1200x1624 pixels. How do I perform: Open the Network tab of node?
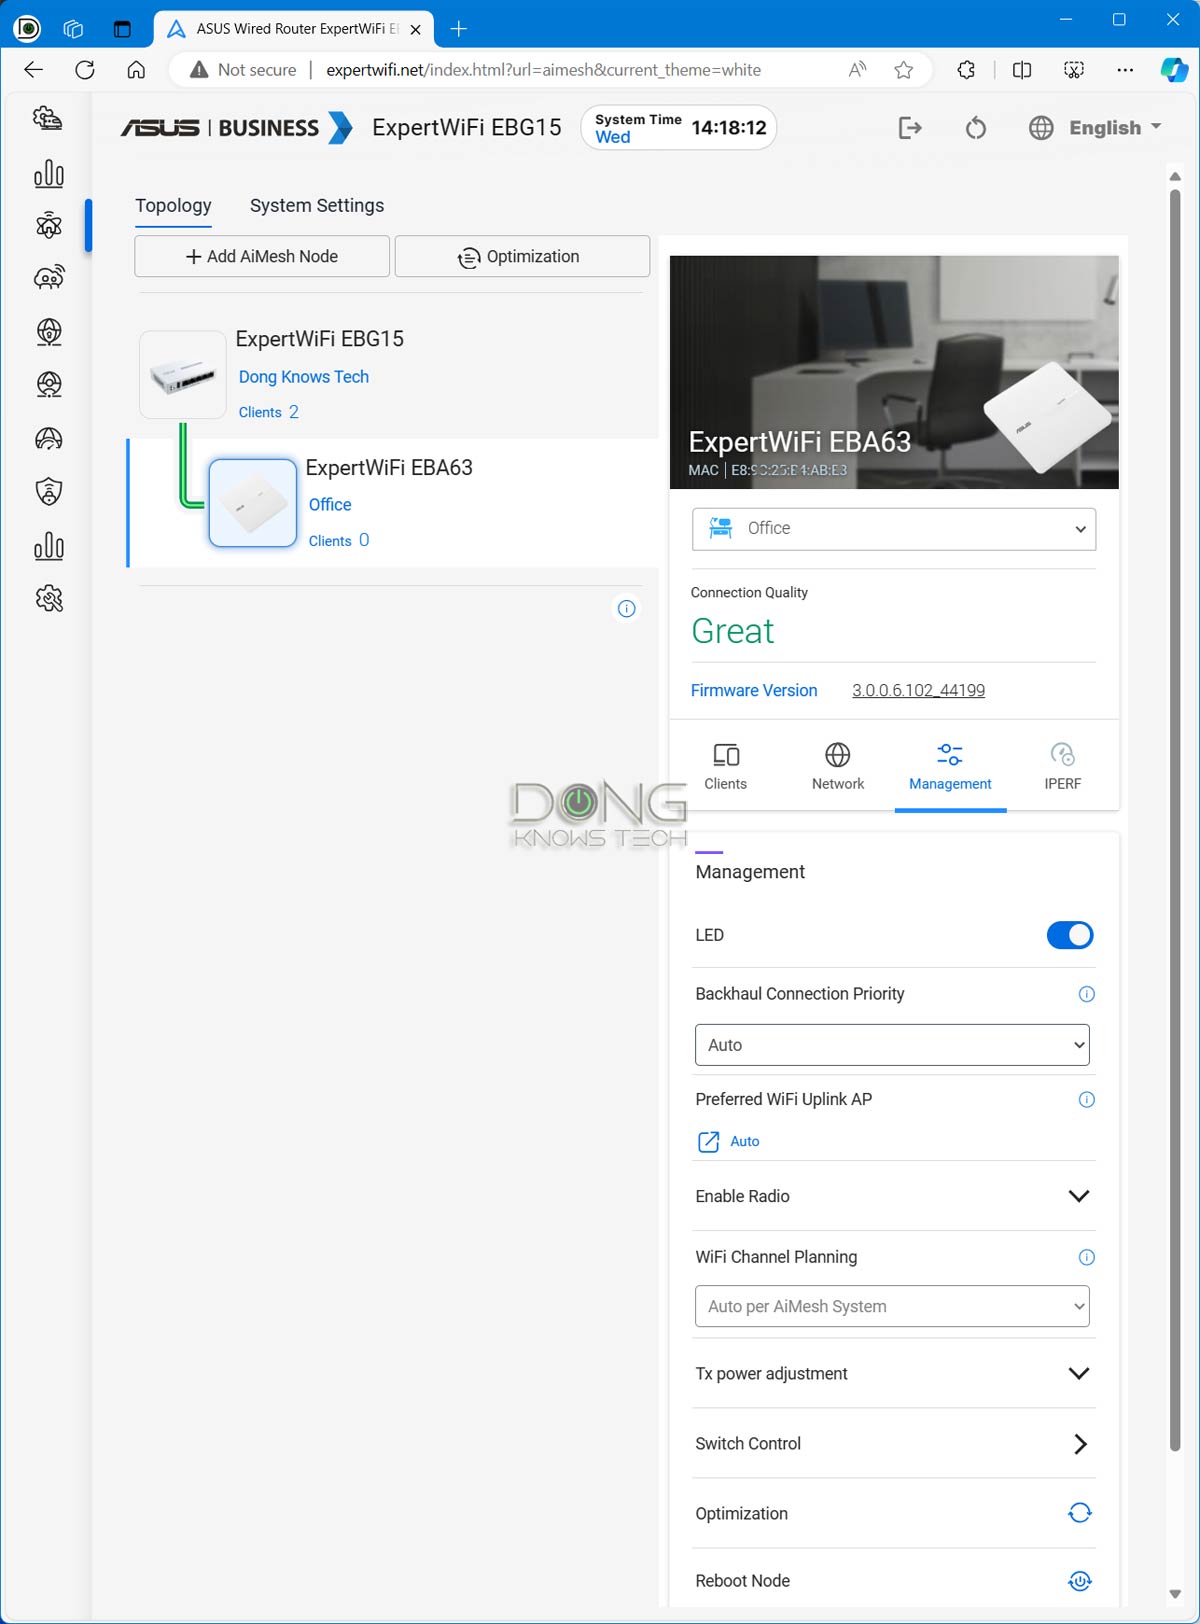838,767
